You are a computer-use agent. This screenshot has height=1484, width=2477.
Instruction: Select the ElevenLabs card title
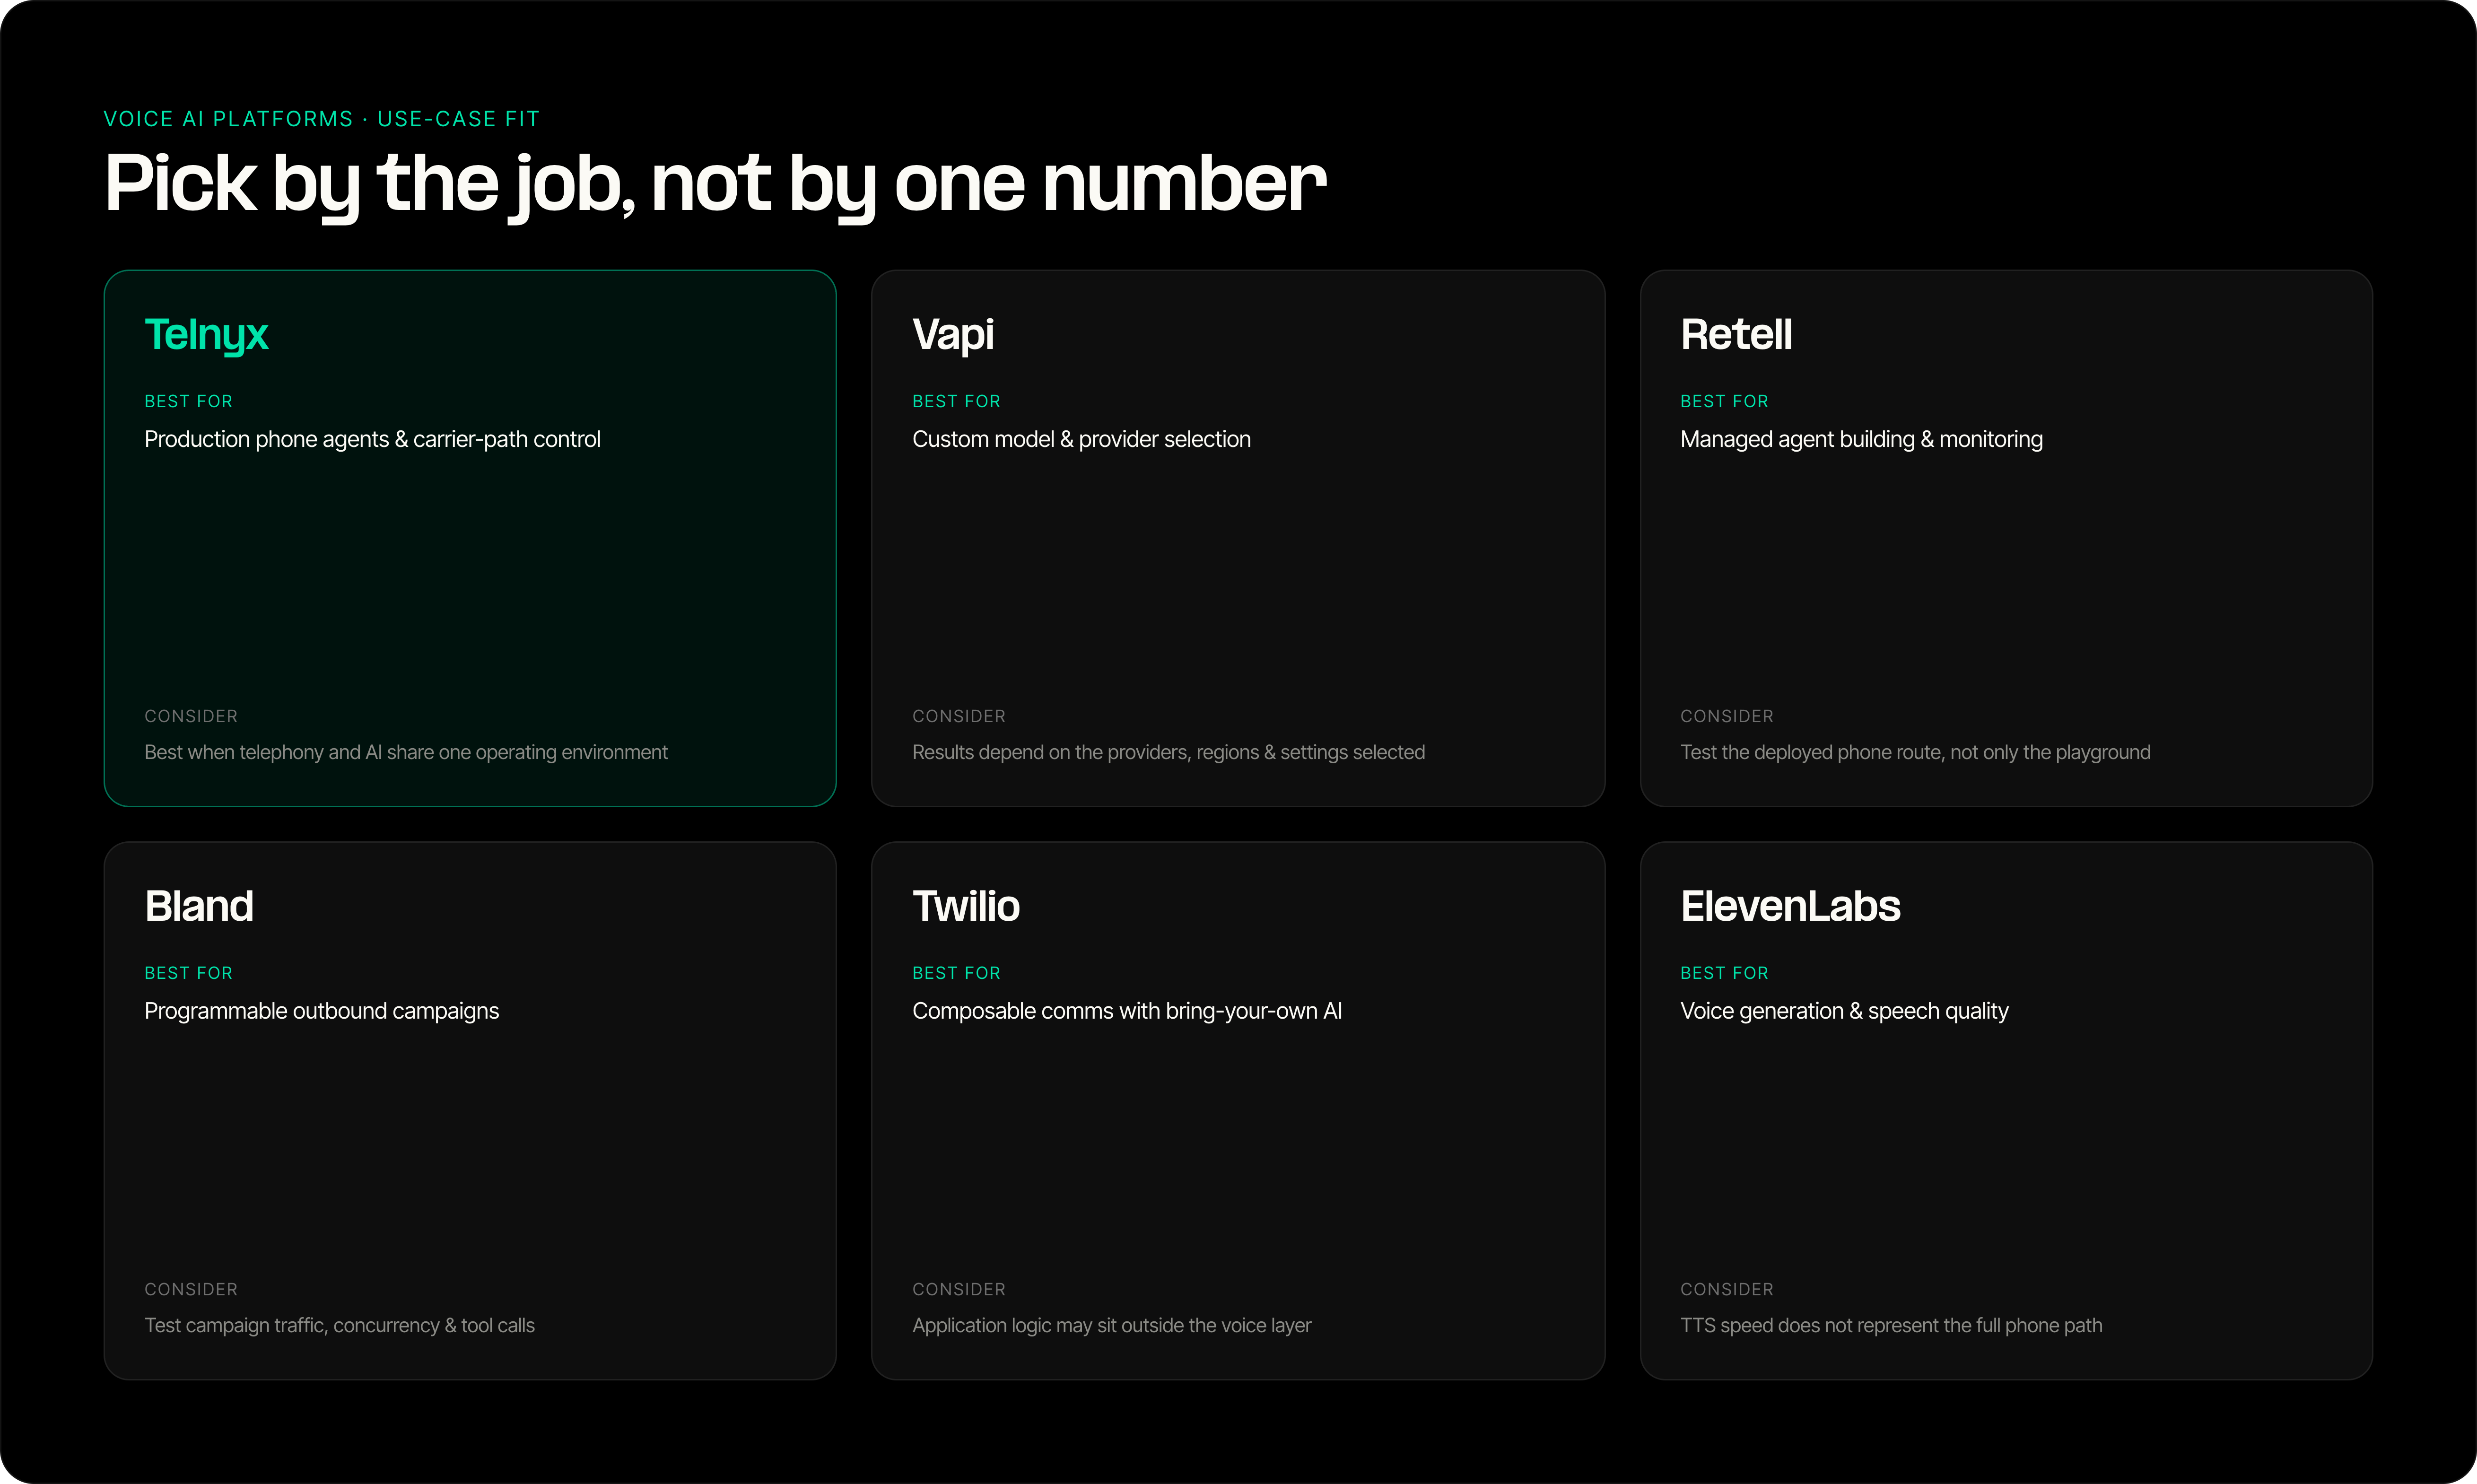tap(1790, 906)
